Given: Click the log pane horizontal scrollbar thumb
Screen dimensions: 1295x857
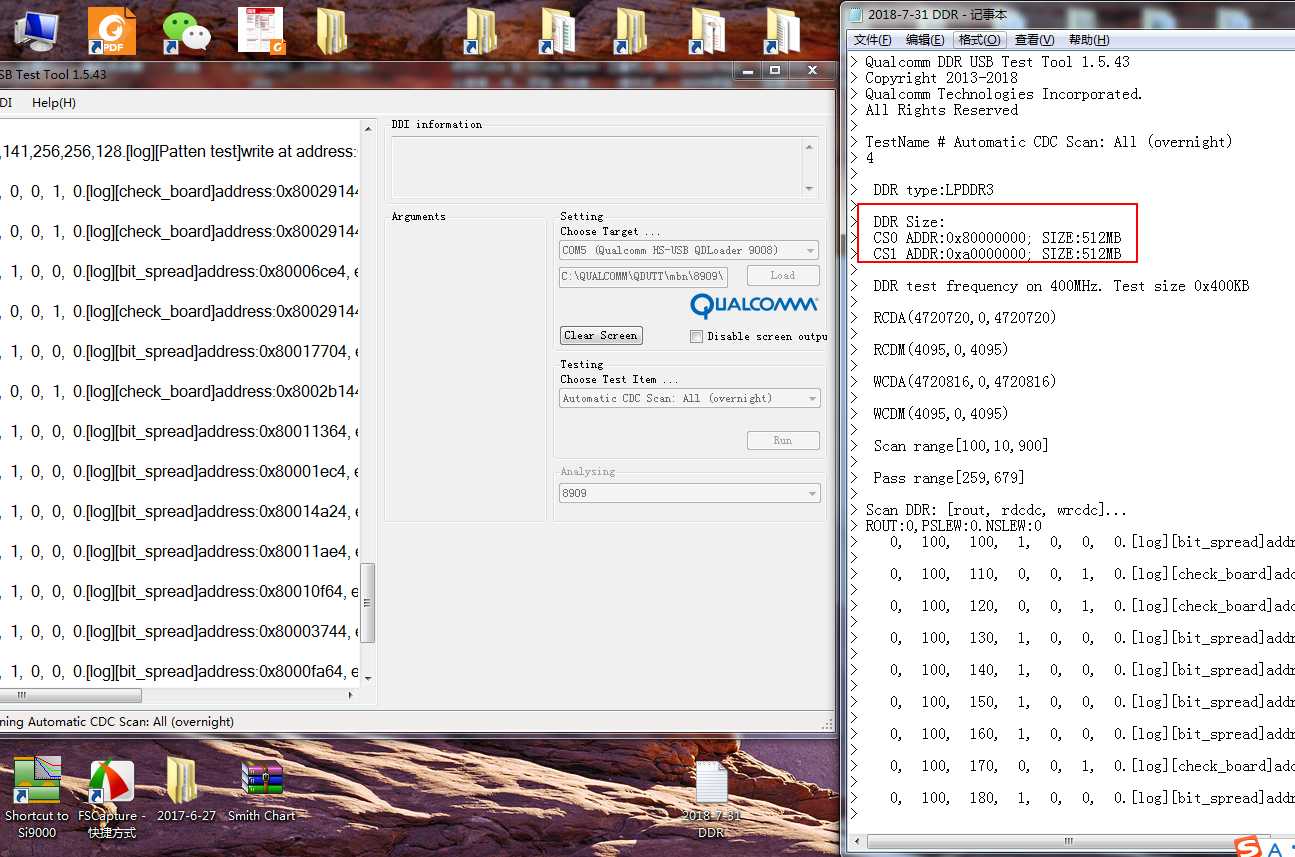Looking at the screenshot, I should coord(71,695).
